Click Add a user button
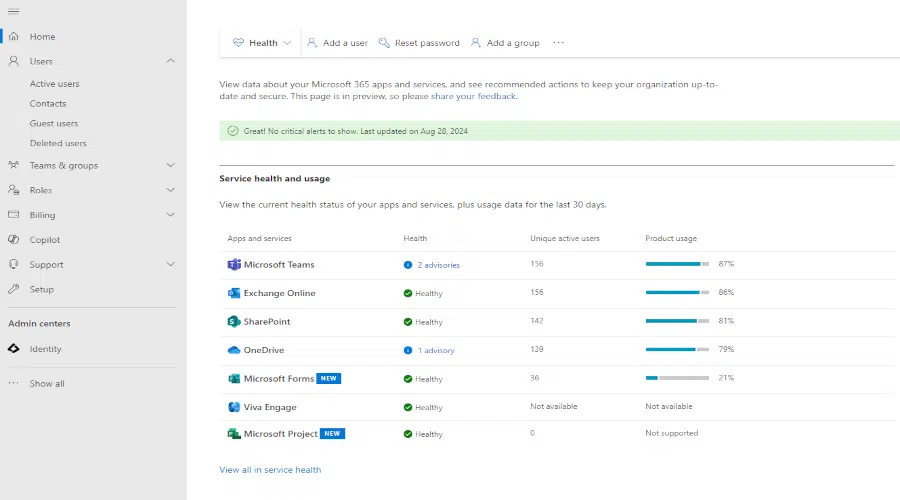 coord(337,43)
